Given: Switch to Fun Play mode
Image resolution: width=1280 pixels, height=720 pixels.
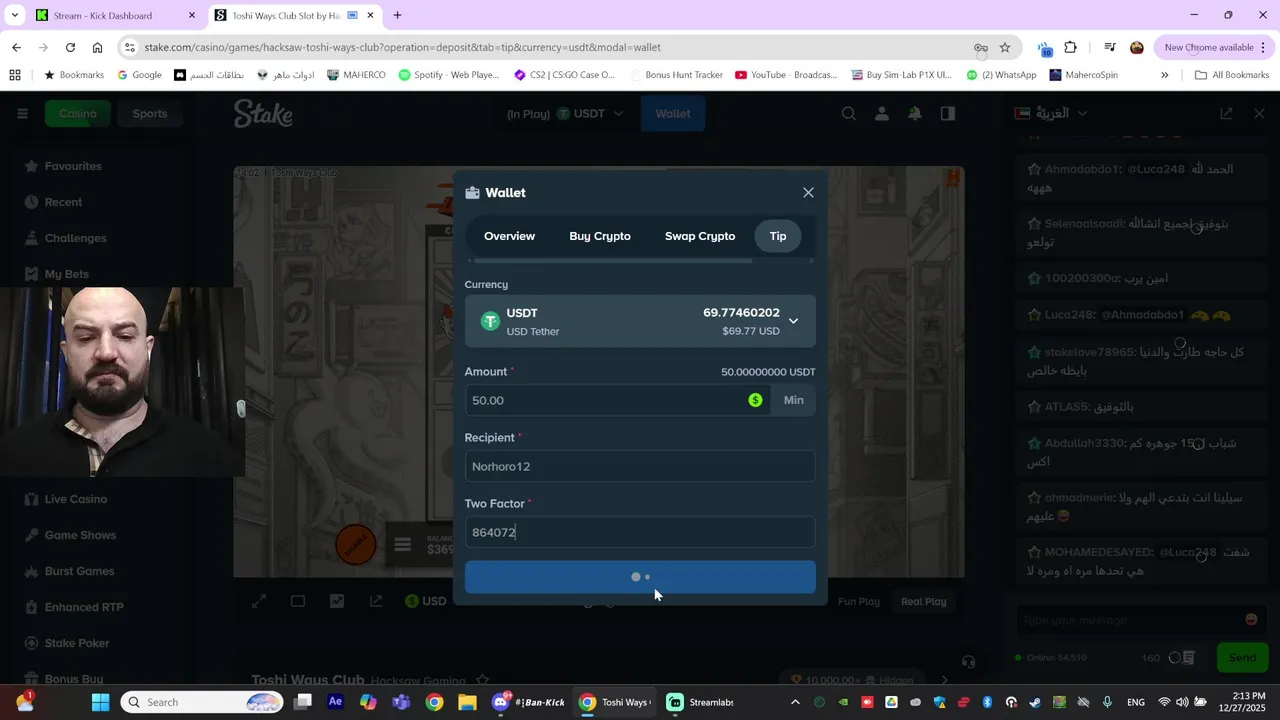Looking at the screenshot, I should [859, 601].
